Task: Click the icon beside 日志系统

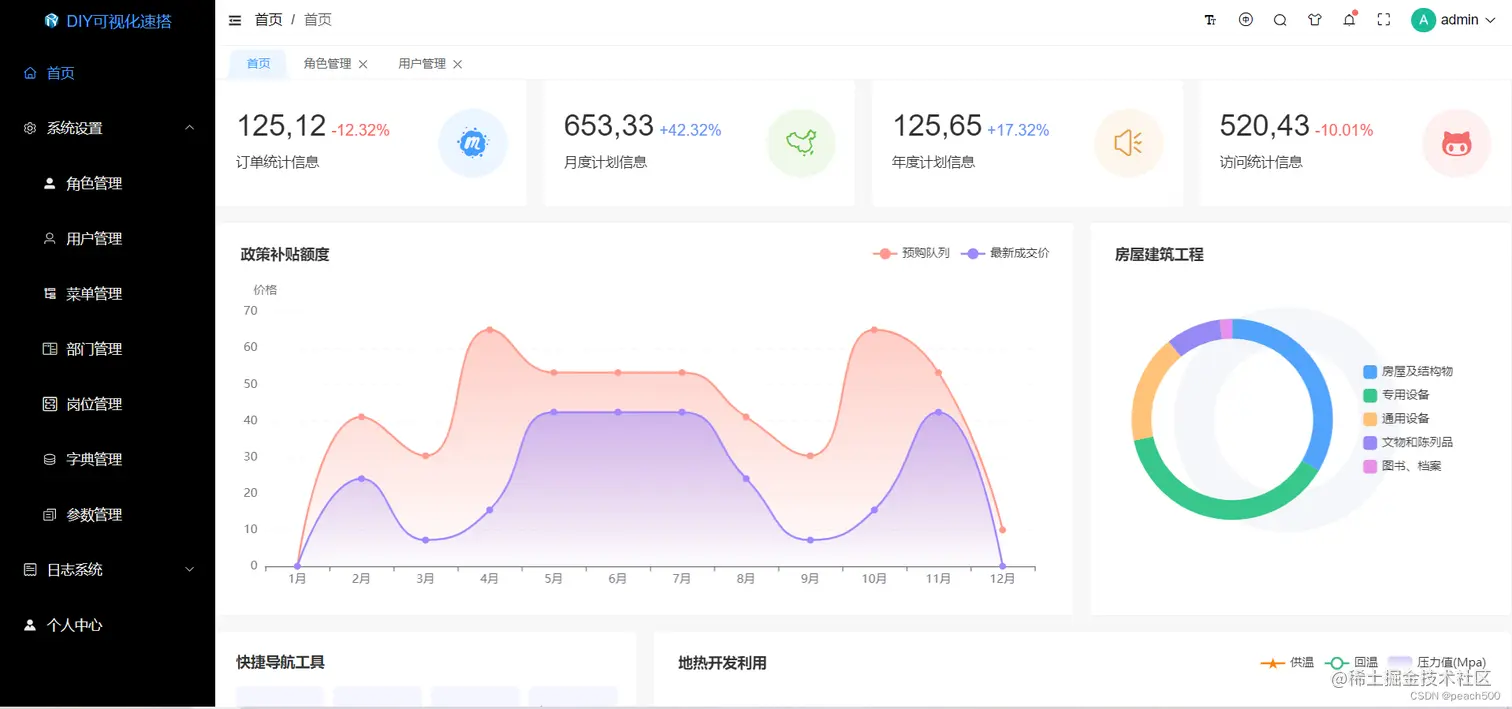Action: 30,569
